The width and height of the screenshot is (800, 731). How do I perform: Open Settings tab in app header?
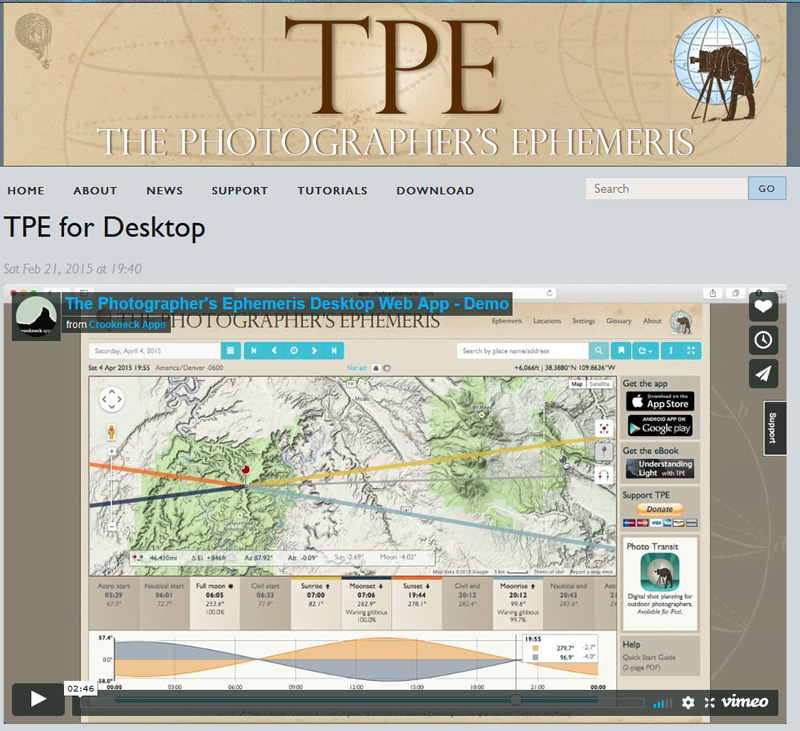click(583, 321)
